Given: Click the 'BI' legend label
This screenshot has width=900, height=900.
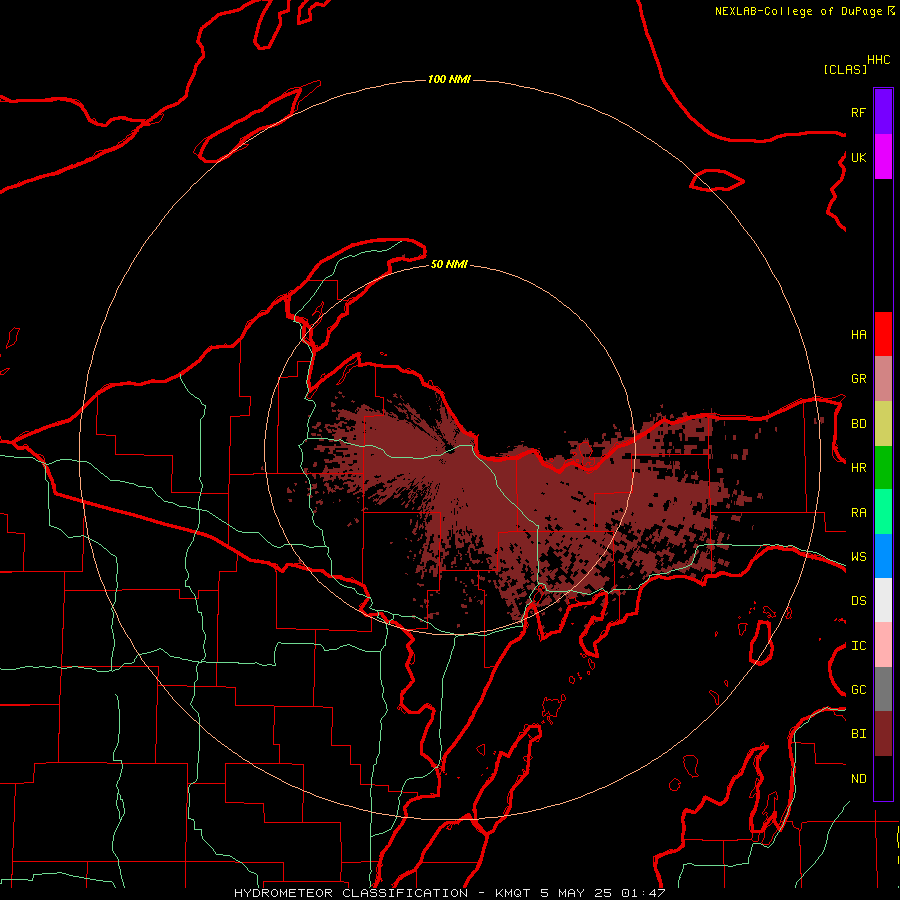Looking at the screenshot, I should tap(859, 734).
